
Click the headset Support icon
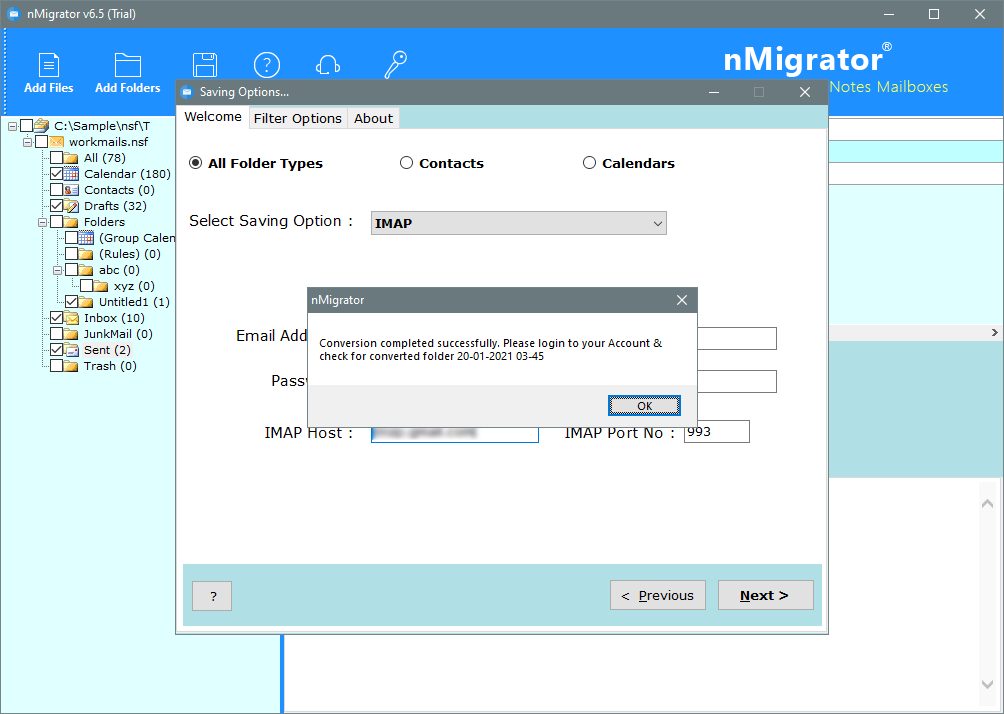[x=328, y=65]
